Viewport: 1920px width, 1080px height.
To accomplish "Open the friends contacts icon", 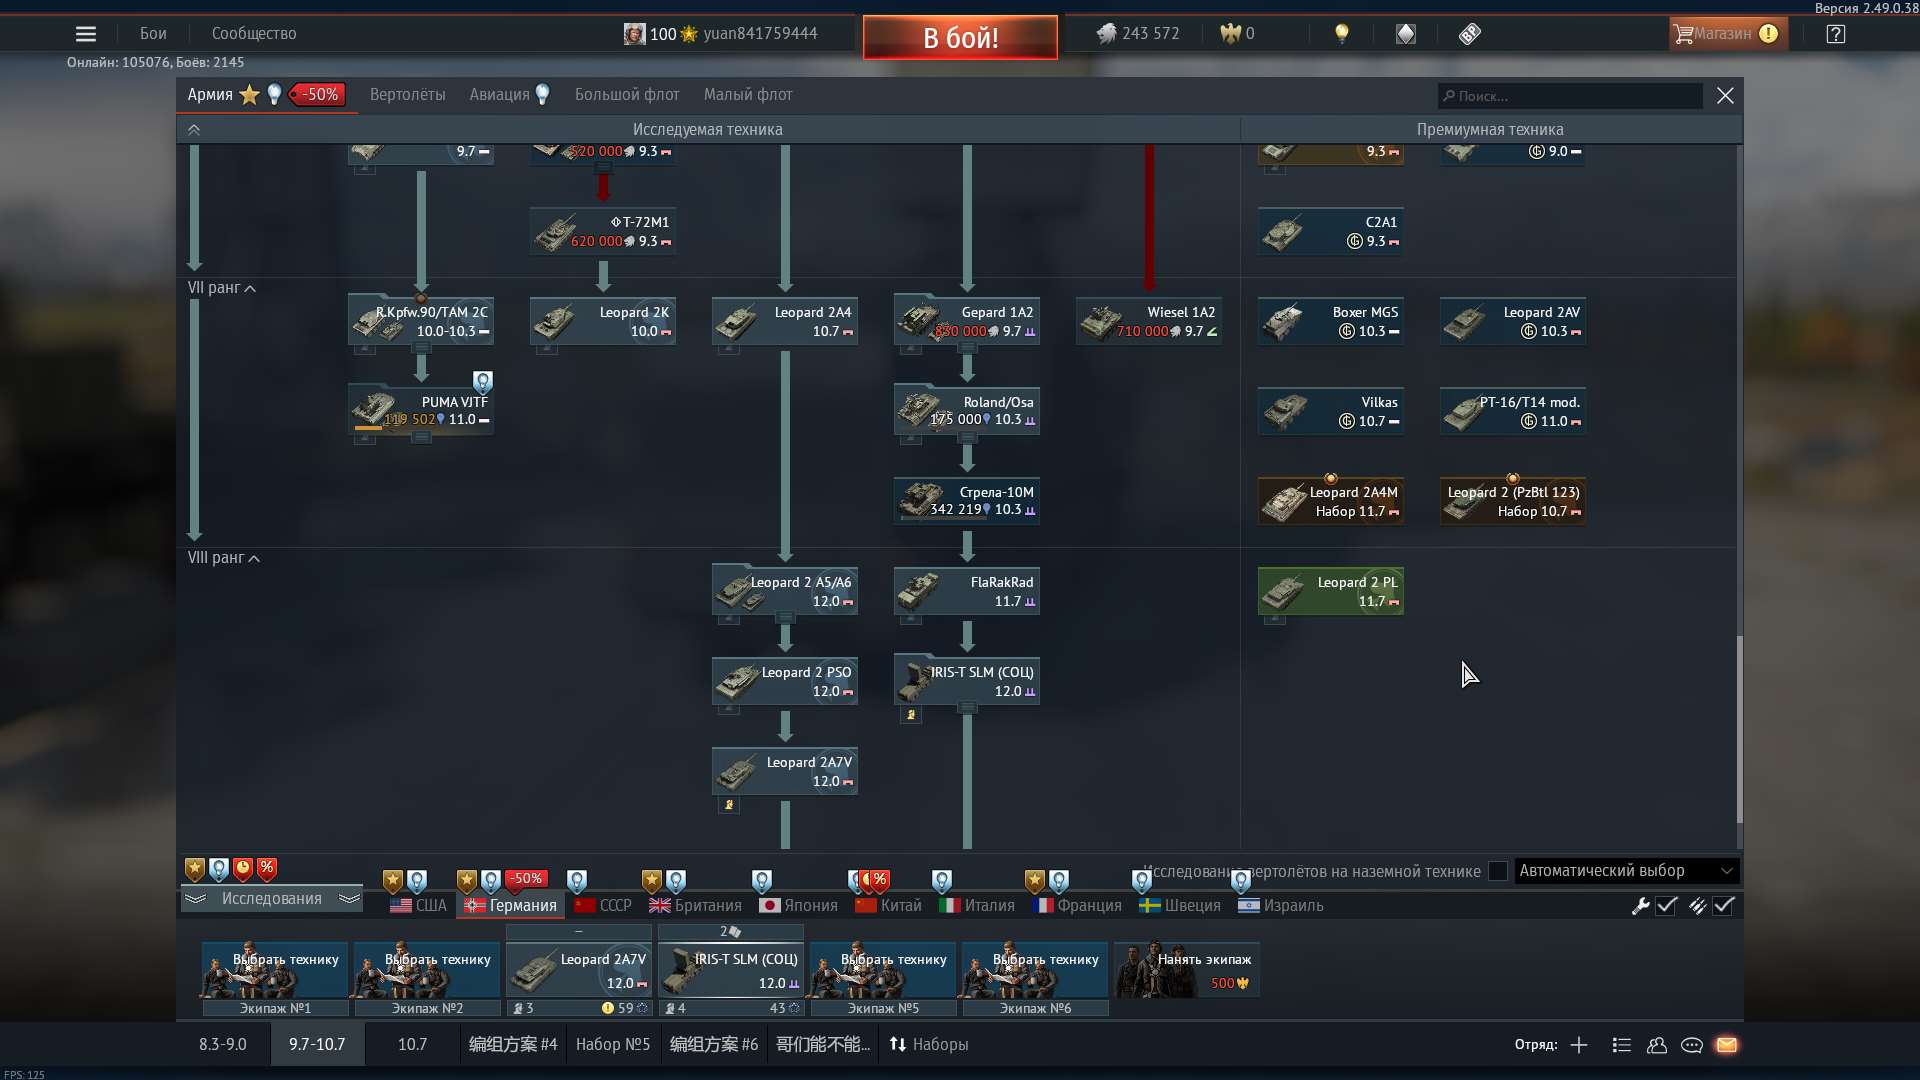I will click(1657, 1045).
